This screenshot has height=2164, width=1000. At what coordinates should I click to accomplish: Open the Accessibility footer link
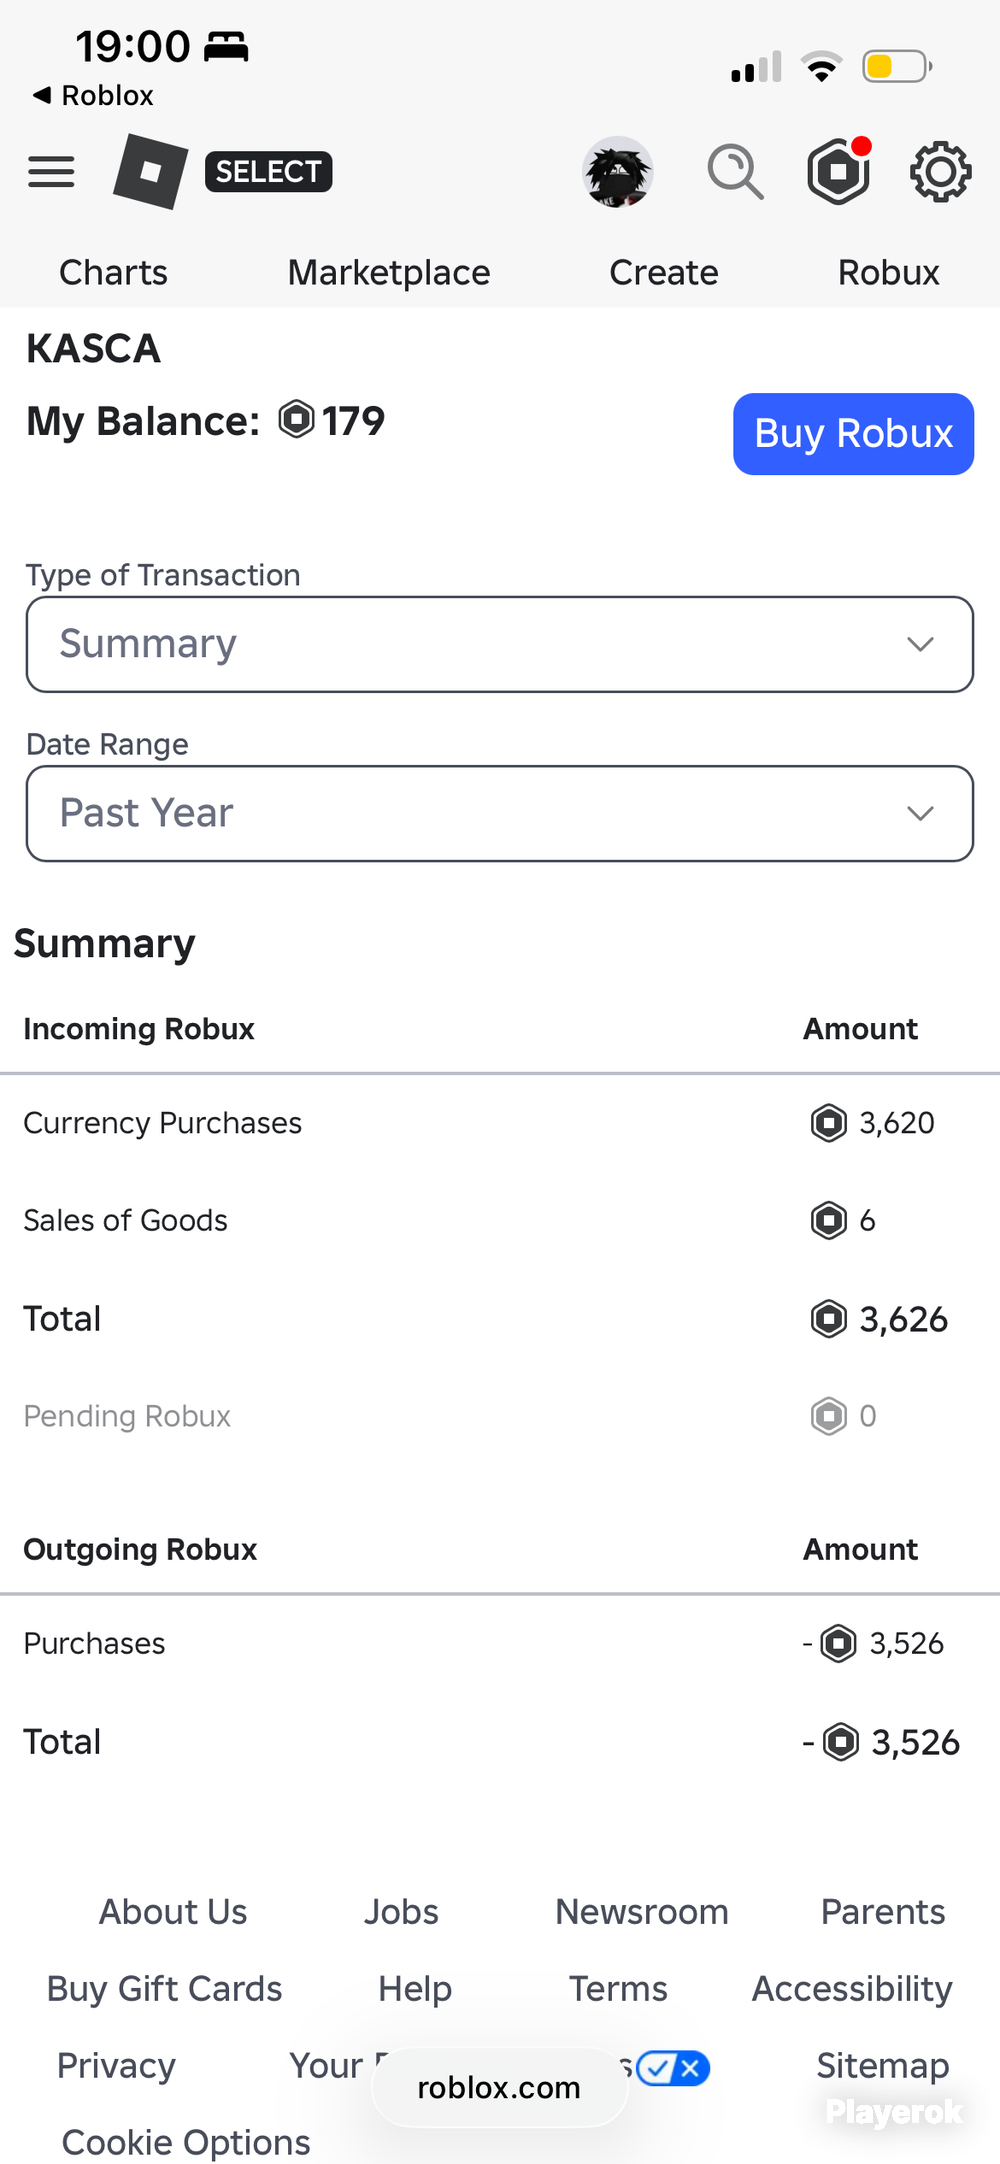pyautogui.click(x=852, y=1989)
